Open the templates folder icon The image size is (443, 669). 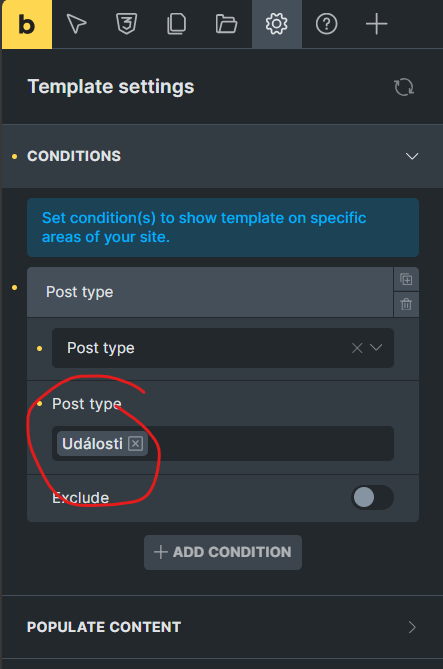point(226,24)
